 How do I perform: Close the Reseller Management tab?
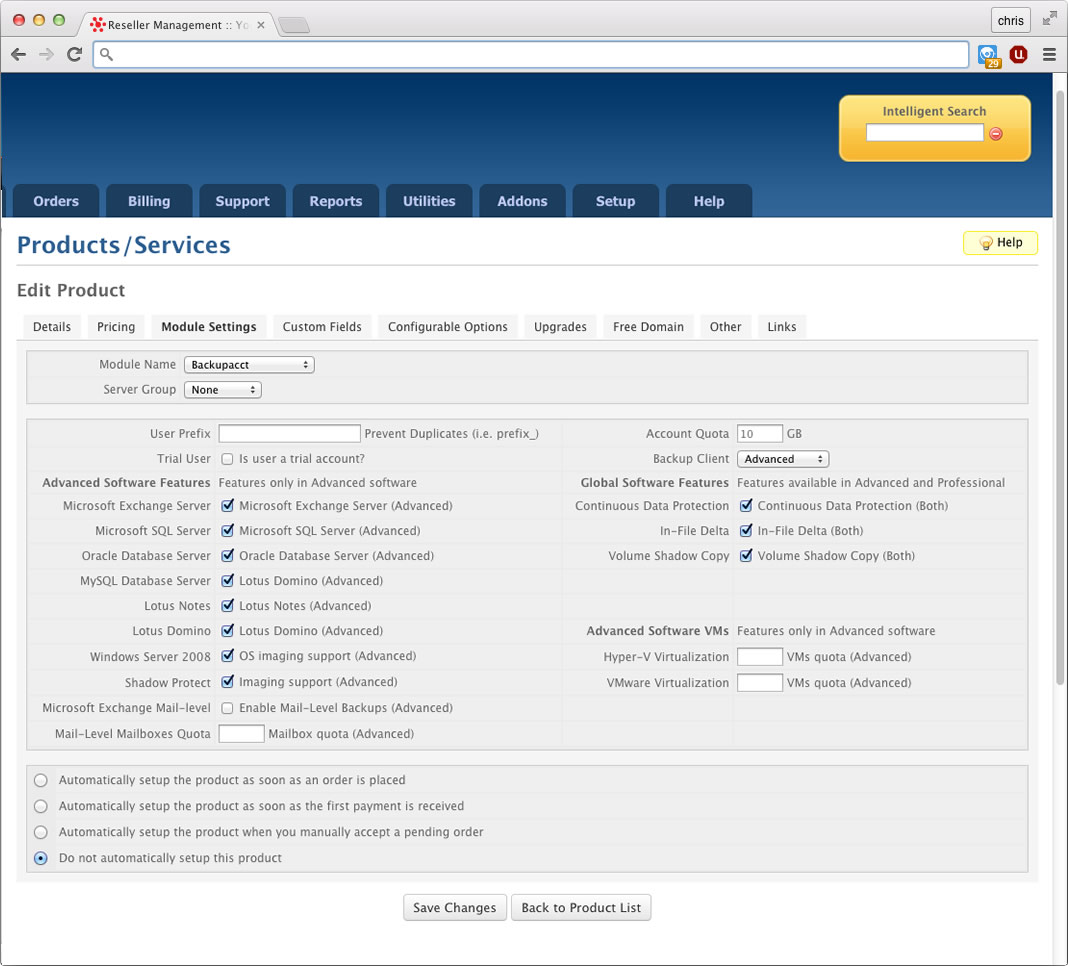(x=261, y=25)
